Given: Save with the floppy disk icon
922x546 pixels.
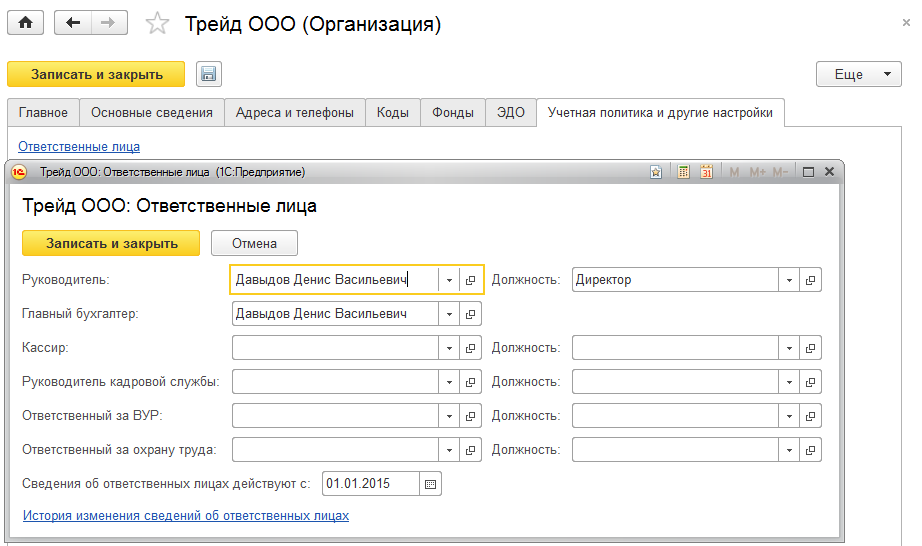Looking at the screenshot, I should coord(208,74).
